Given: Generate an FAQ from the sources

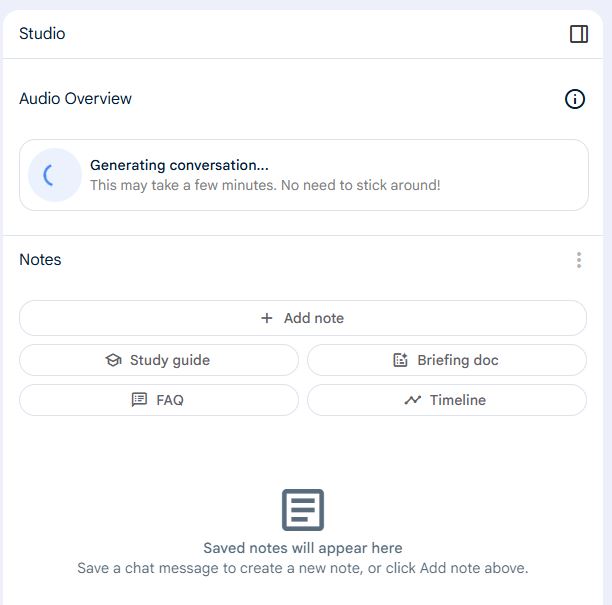Looking at the screenshot, I should coord(159,400).
